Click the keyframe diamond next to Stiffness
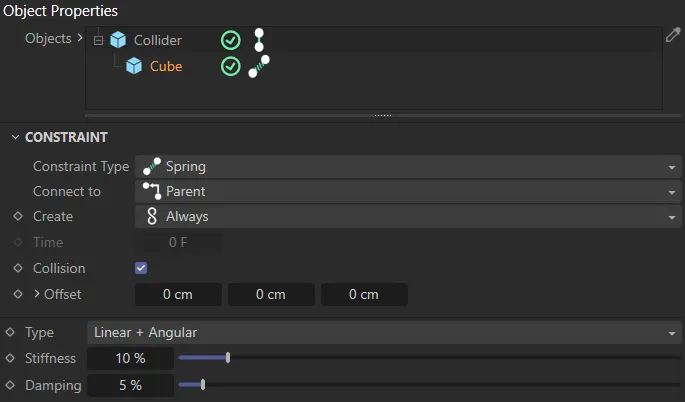This screenshot has height=402, width=685. click(x=10, y=358)
